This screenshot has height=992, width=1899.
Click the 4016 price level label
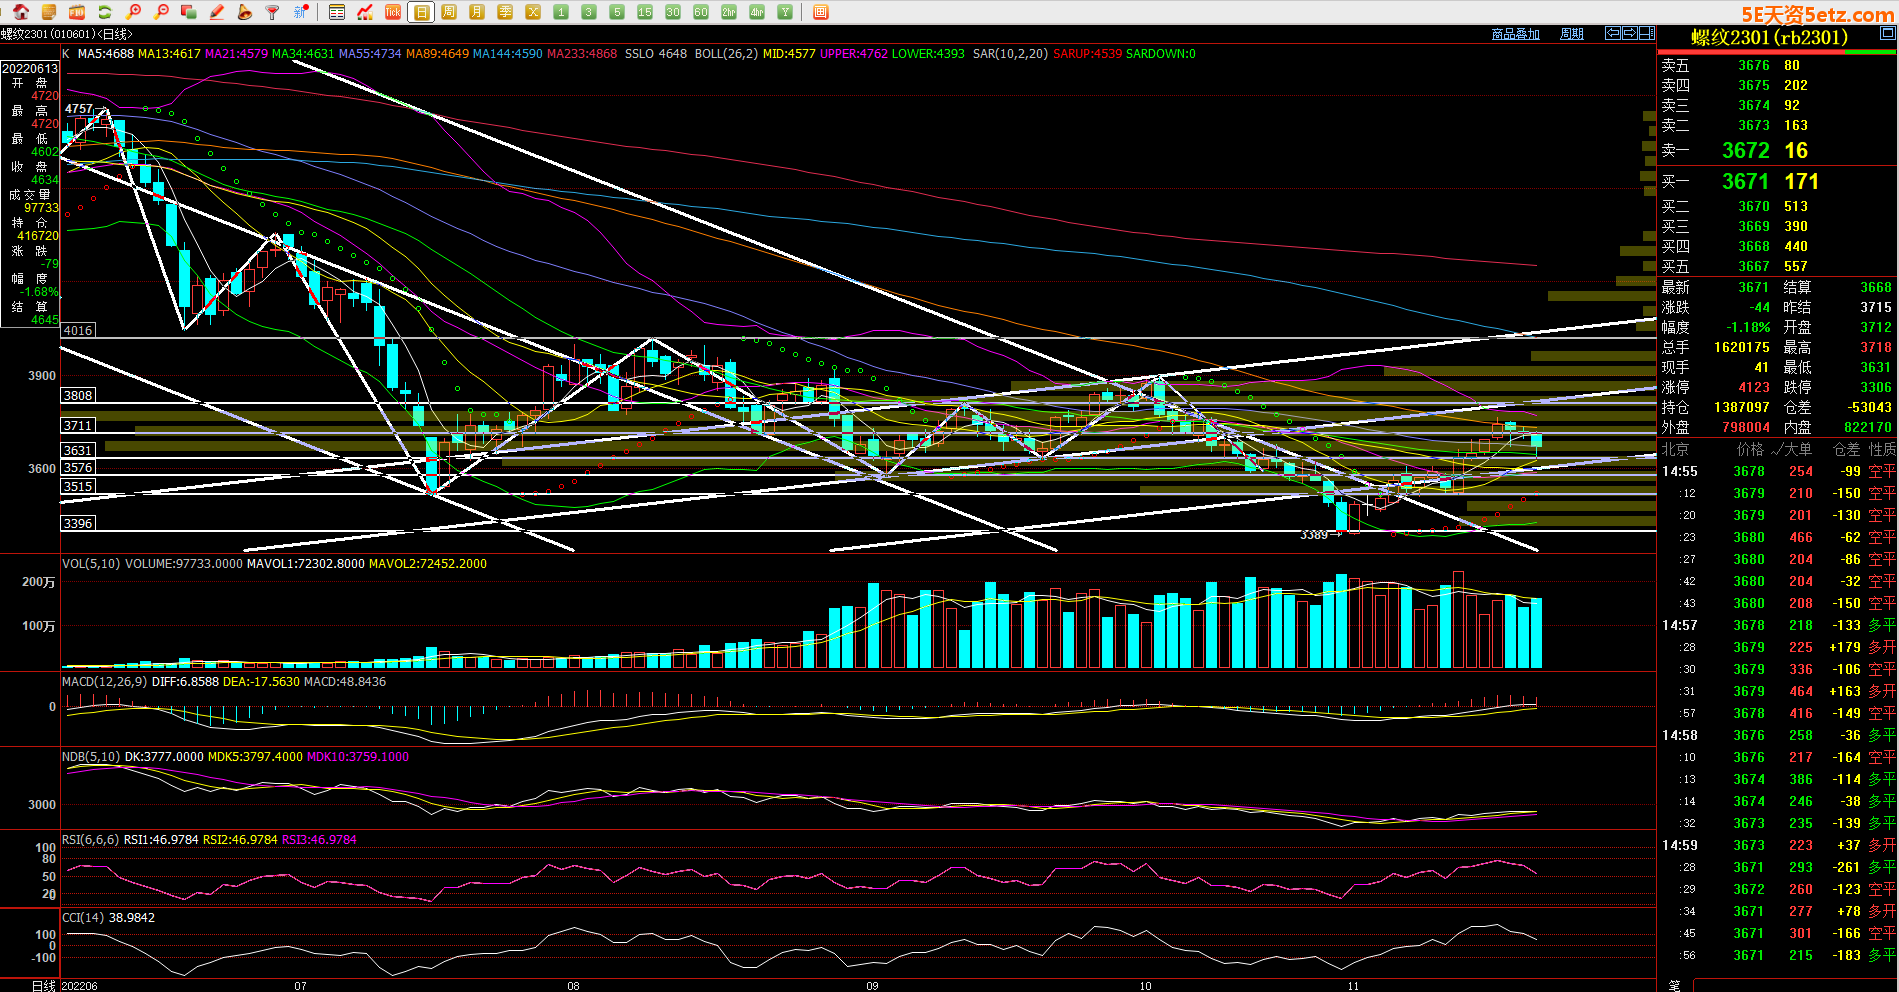(x=78, y=330)
